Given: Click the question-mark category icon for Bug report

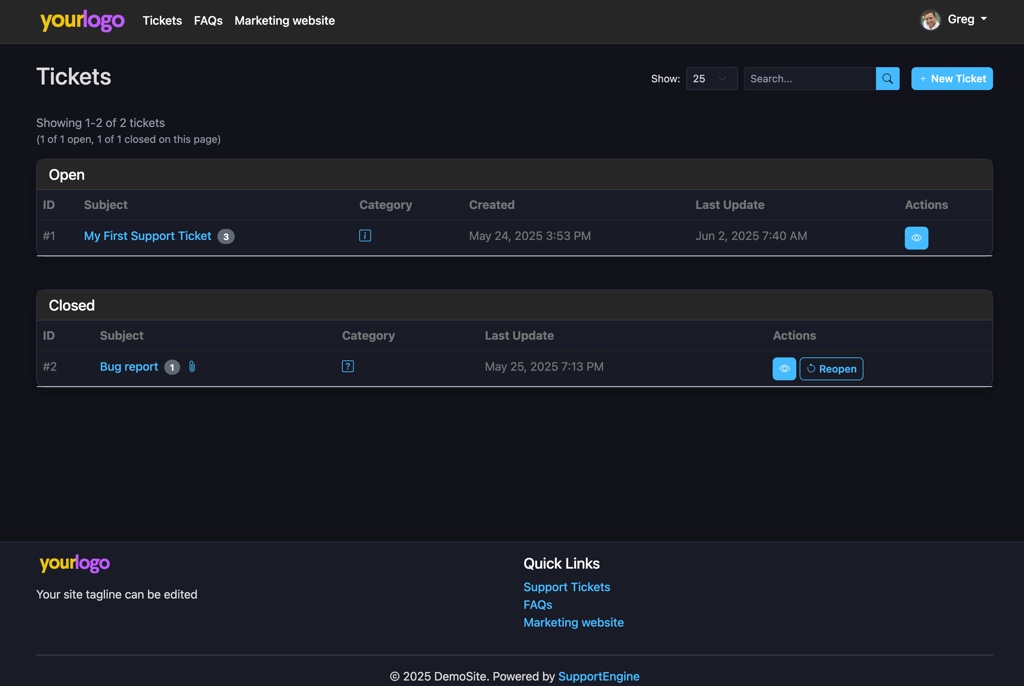Looking at the screenshot, I should pos(348,366).
